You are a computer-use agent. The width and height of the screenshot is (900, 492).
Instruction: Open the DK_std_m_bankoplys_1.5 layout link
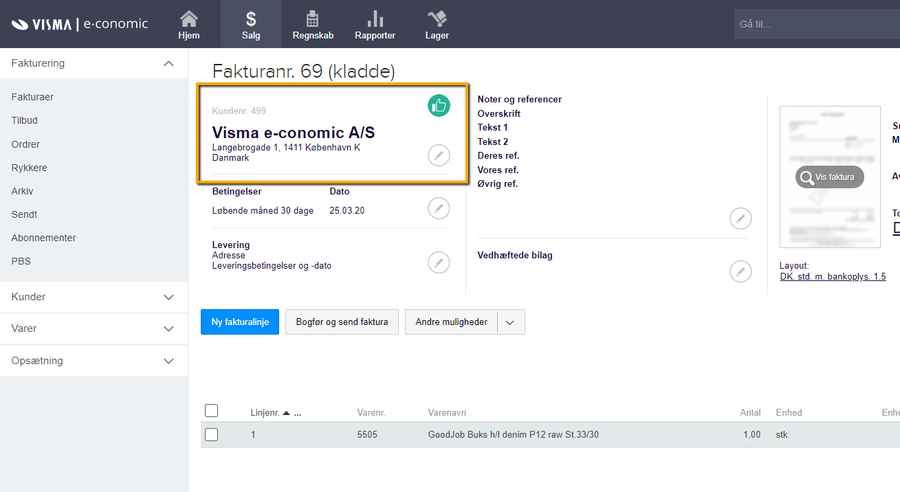click(833, 277)
